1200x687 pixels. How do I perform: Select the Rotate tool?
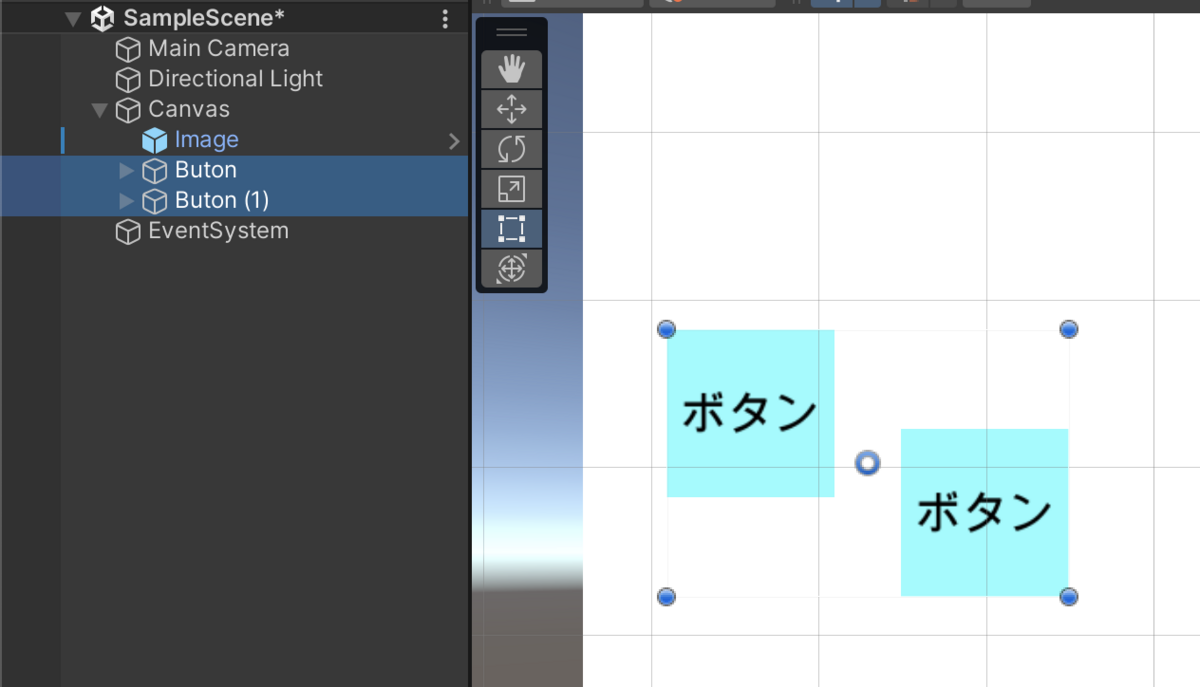pyautogui.click(x=511, y=149)
